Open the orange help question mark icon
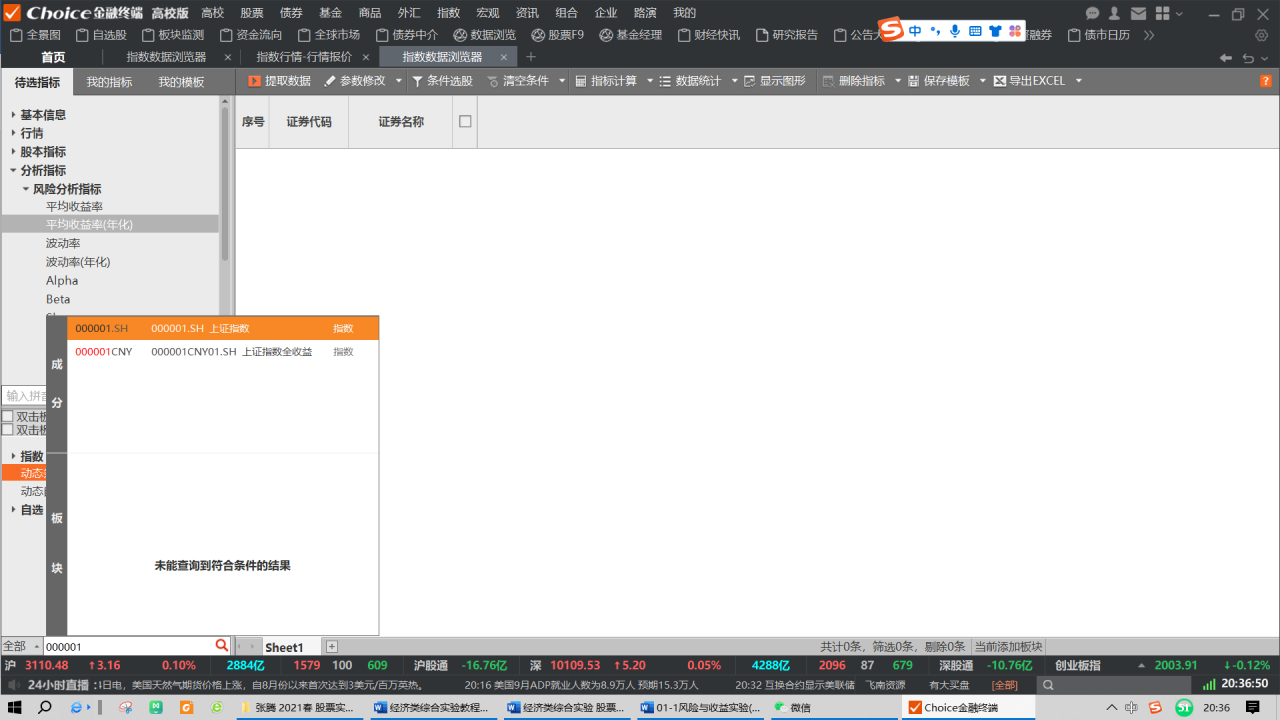The image size is (1280, 720). 1266,81
